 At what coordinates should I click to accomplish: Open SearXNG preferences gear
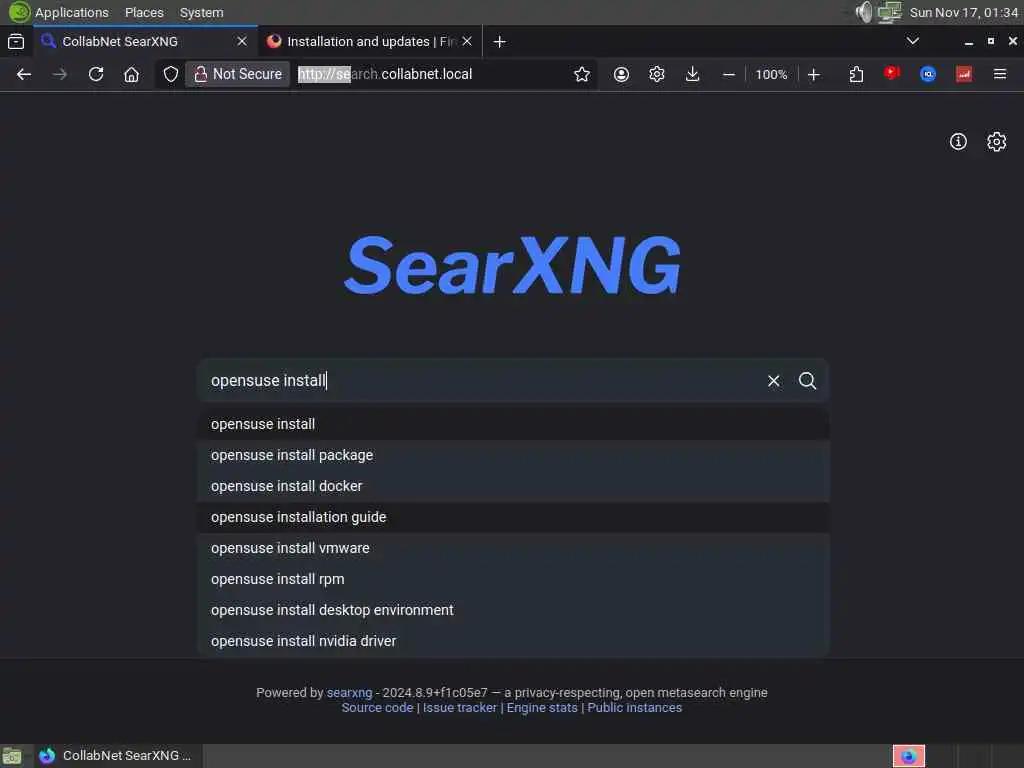[x=997, y=142]
